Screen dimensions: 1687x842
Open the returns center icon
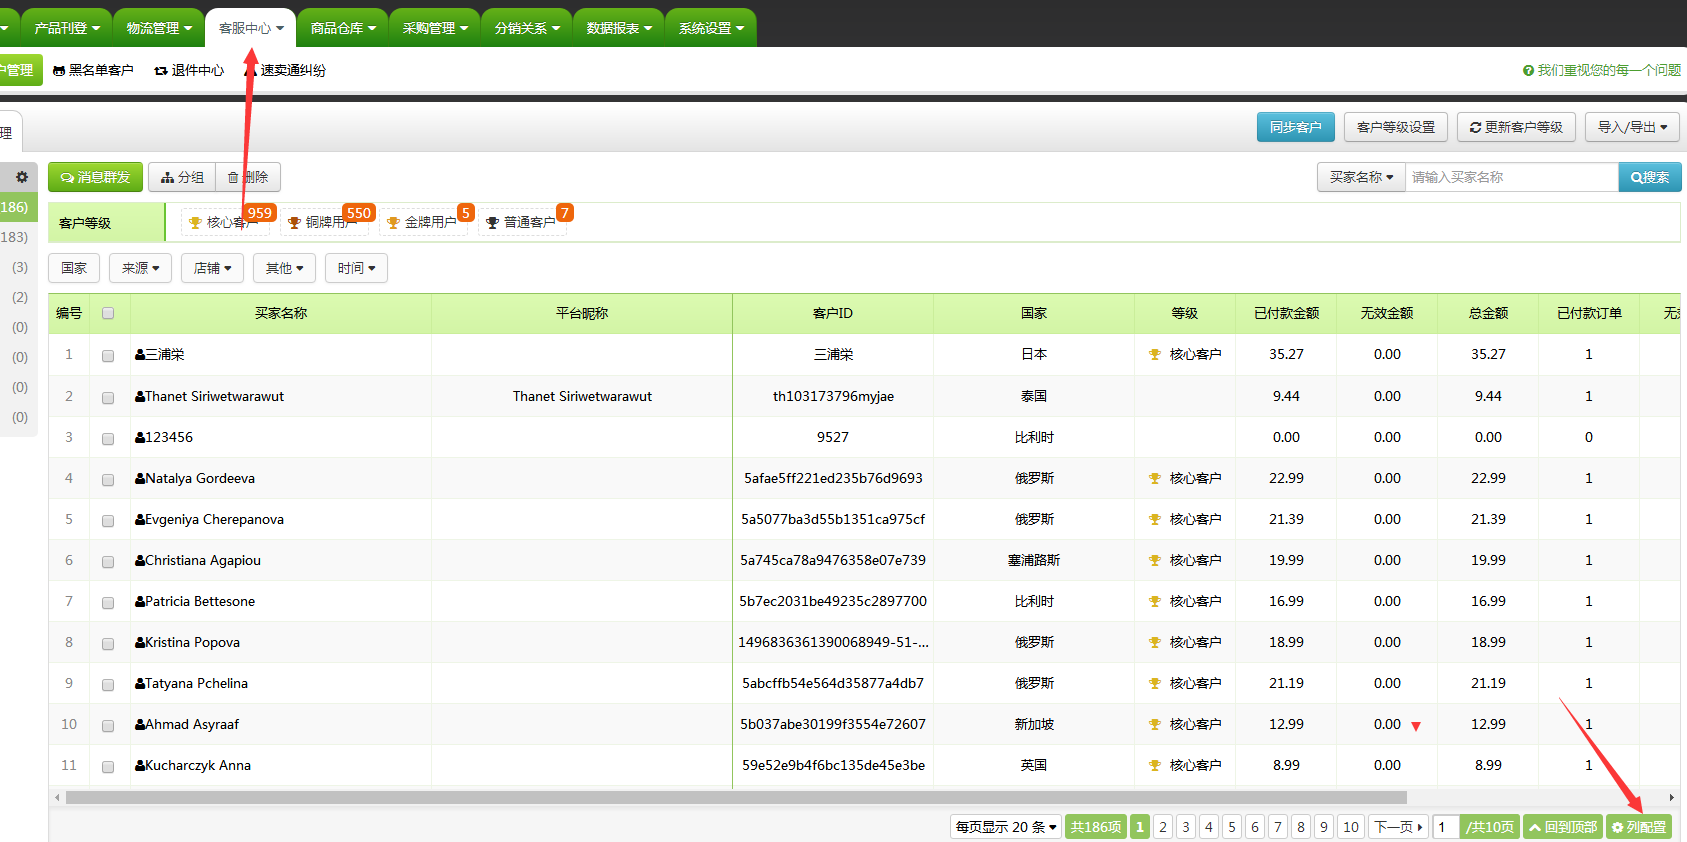click(x=161, y=71)
